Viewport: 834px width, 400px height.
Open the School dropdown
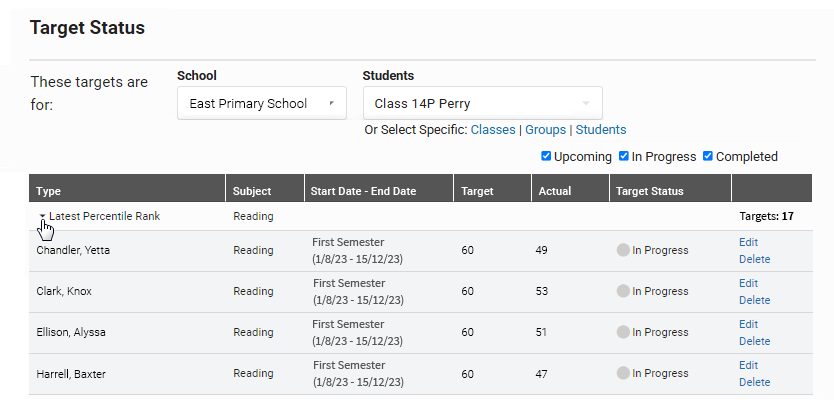262,103
